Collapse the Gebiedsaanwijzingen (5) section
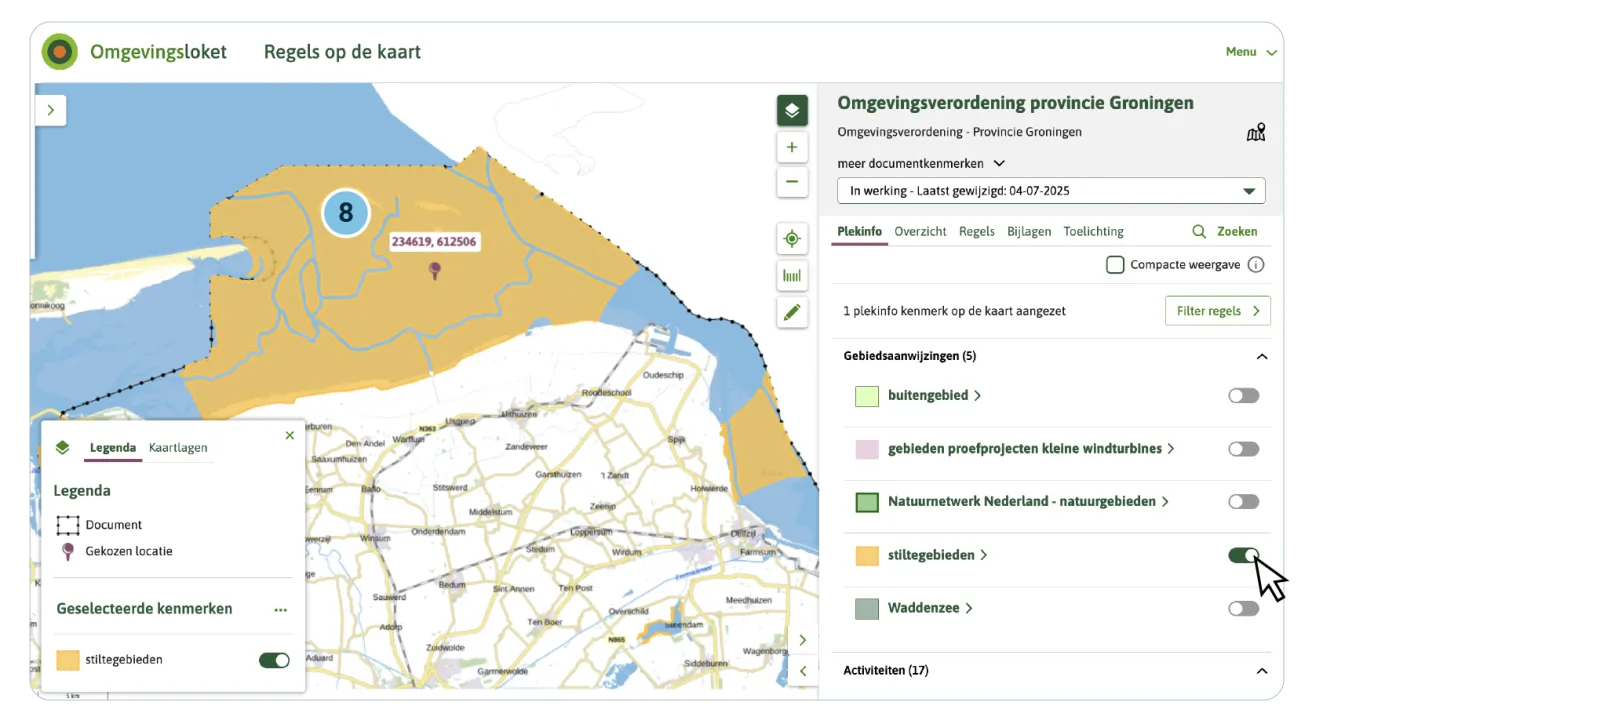The width and height of the screenshot is (1600, 713). [1262, 356]
